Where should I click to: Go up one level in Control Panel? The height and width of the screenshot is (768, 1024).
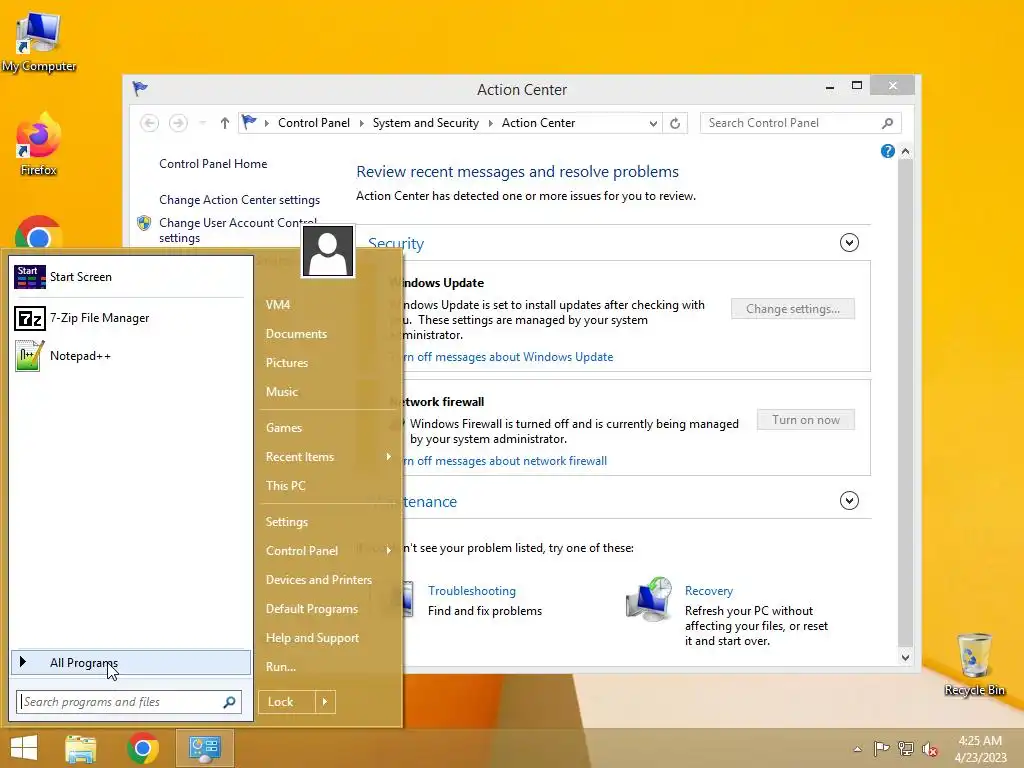pyautogui.click(x=225, y=123)
